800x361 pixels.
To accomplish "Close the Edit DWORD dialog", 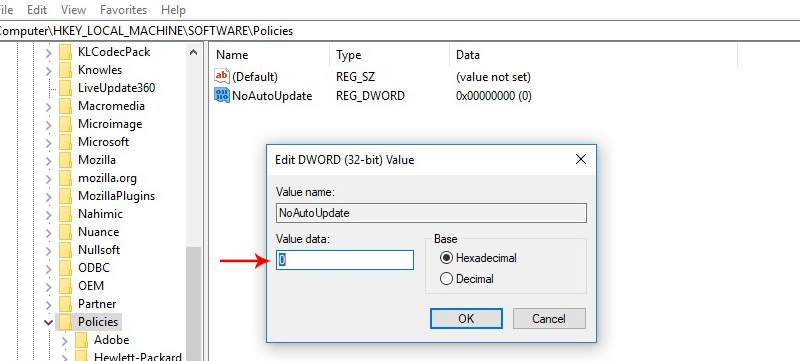I will (x=581, y=160).
